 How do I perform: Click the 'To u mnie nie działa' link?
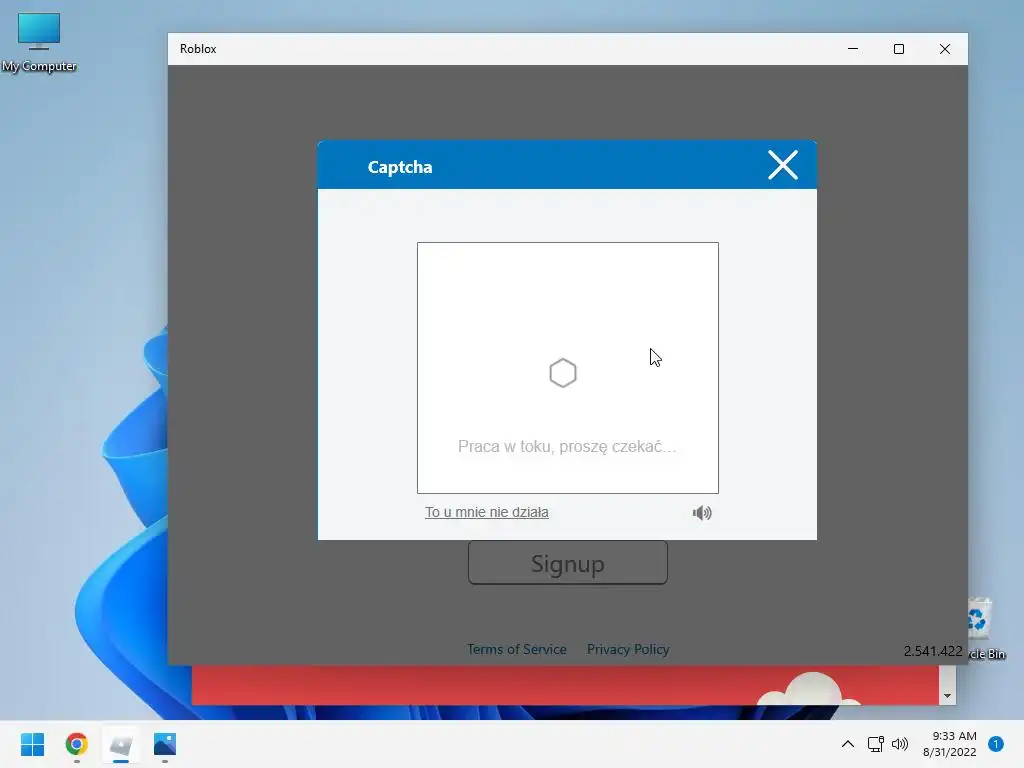487,512
